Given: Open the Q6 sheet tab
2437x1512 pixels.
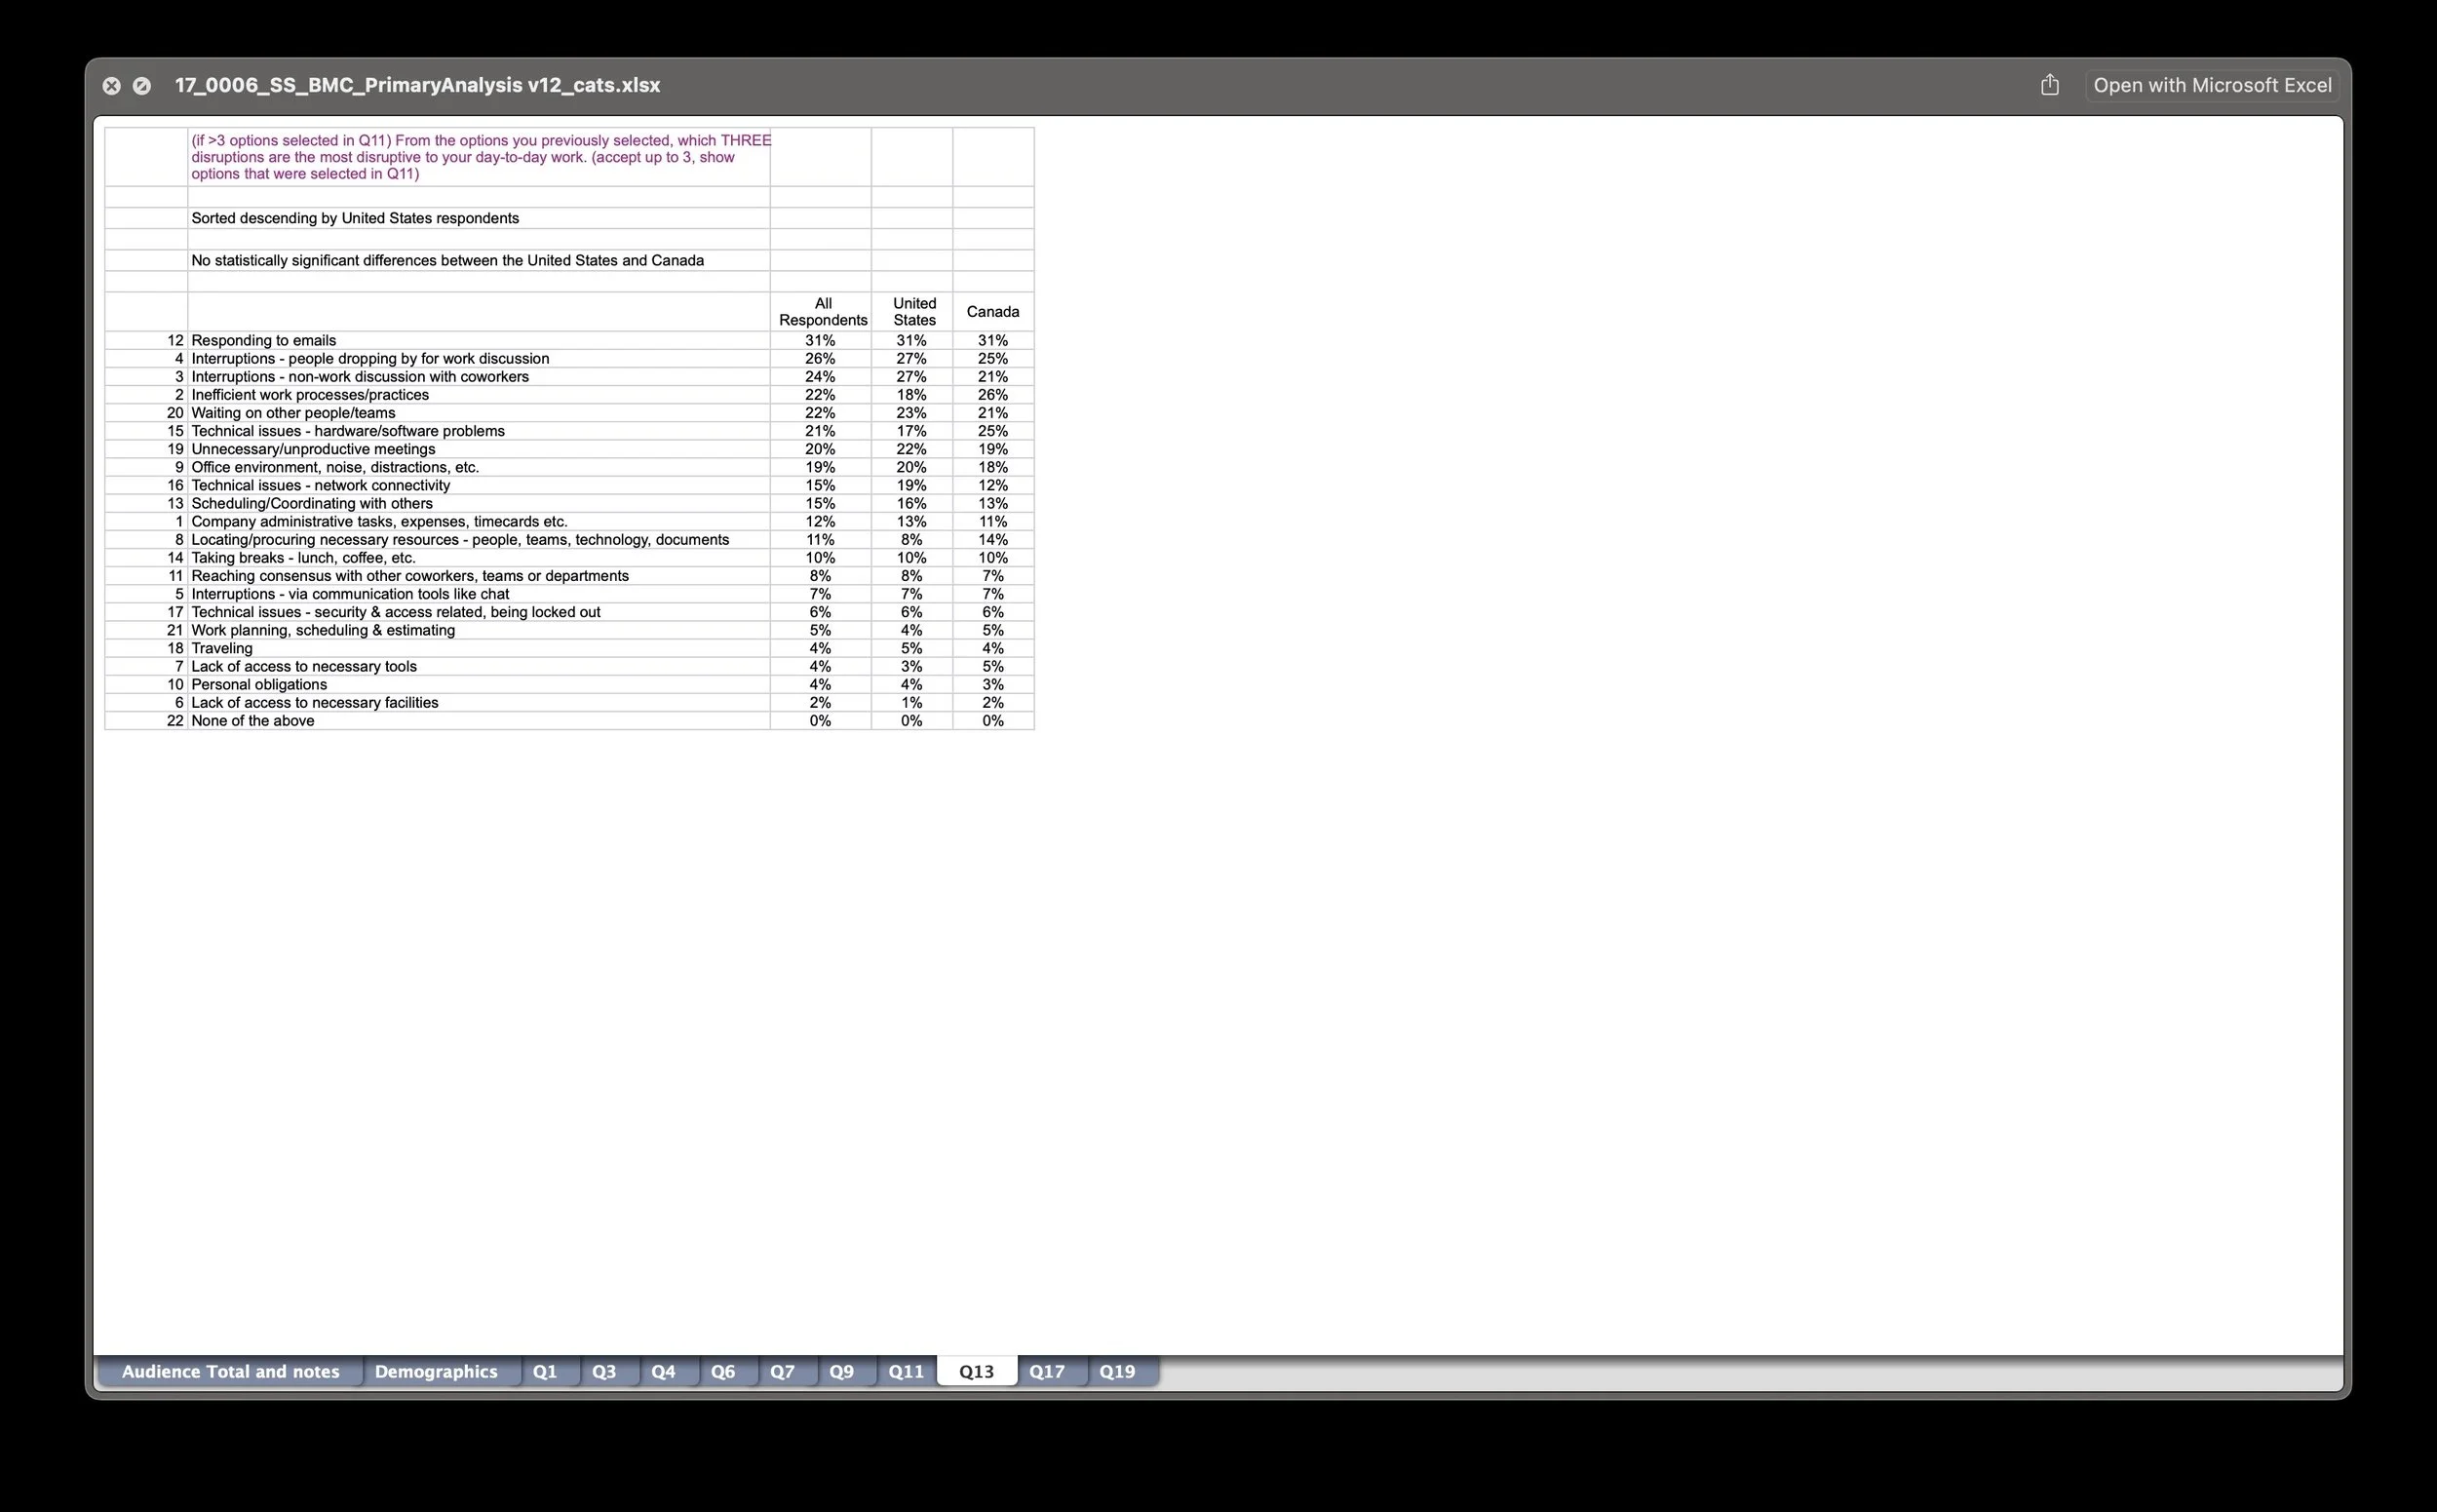Looking at the screenshot, I should (x=723, y=1371).
